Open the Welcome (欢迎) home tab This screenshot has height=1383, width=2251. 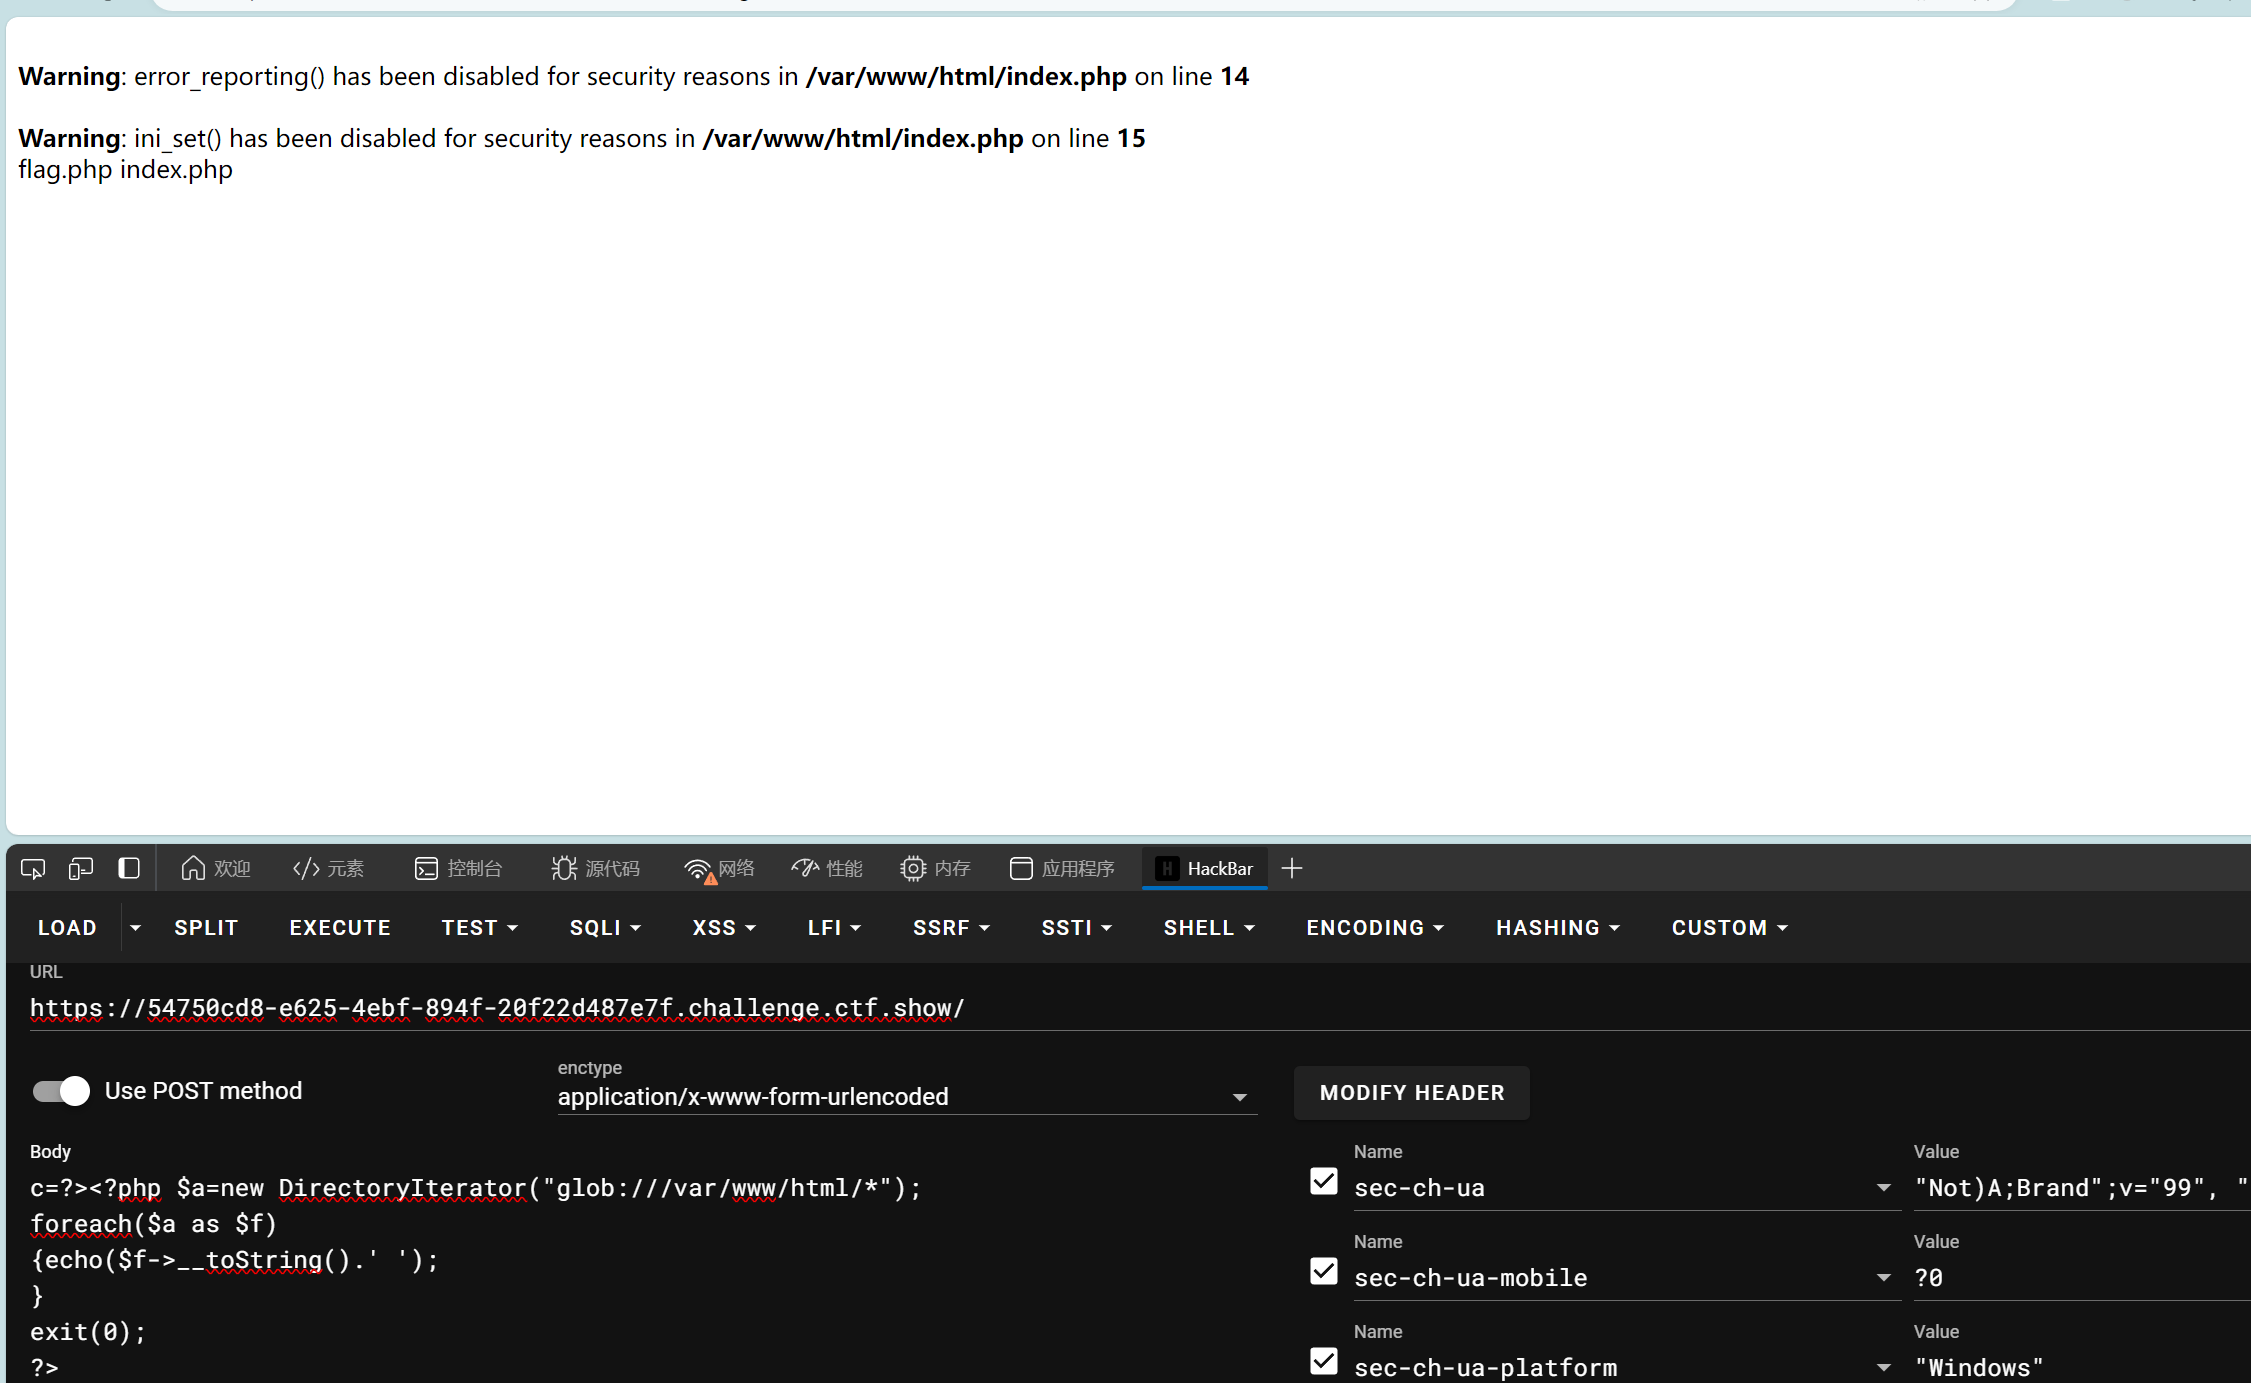click(x=215, y=868)
